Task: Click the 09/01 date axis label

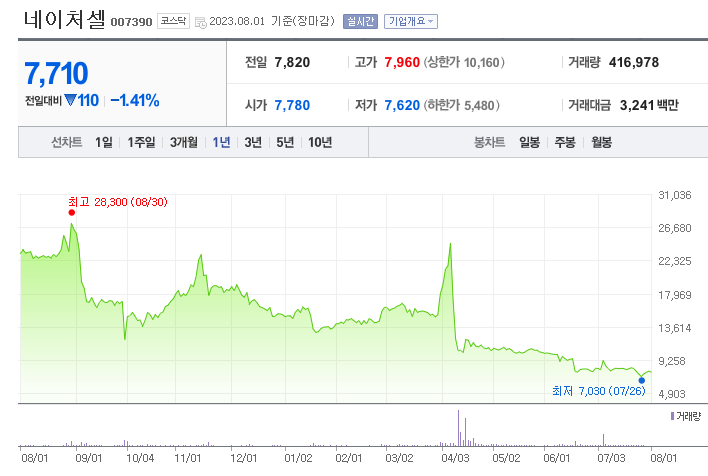Action: (88, 458)
